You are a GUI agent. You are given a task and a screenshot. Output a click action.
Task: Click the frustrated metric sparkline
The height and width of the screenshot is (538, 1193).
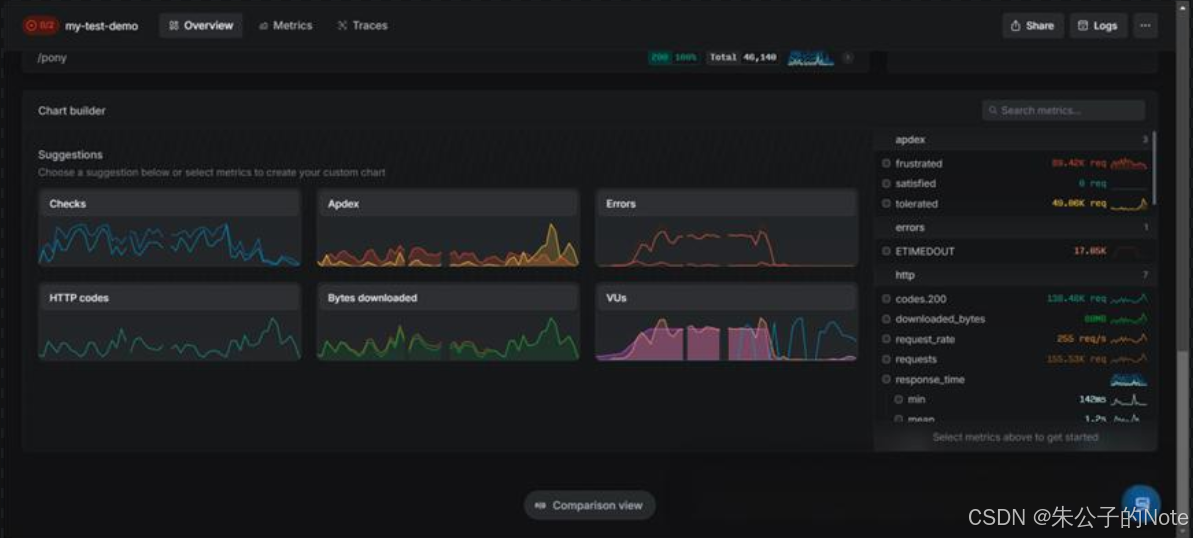pos(1128,164)
